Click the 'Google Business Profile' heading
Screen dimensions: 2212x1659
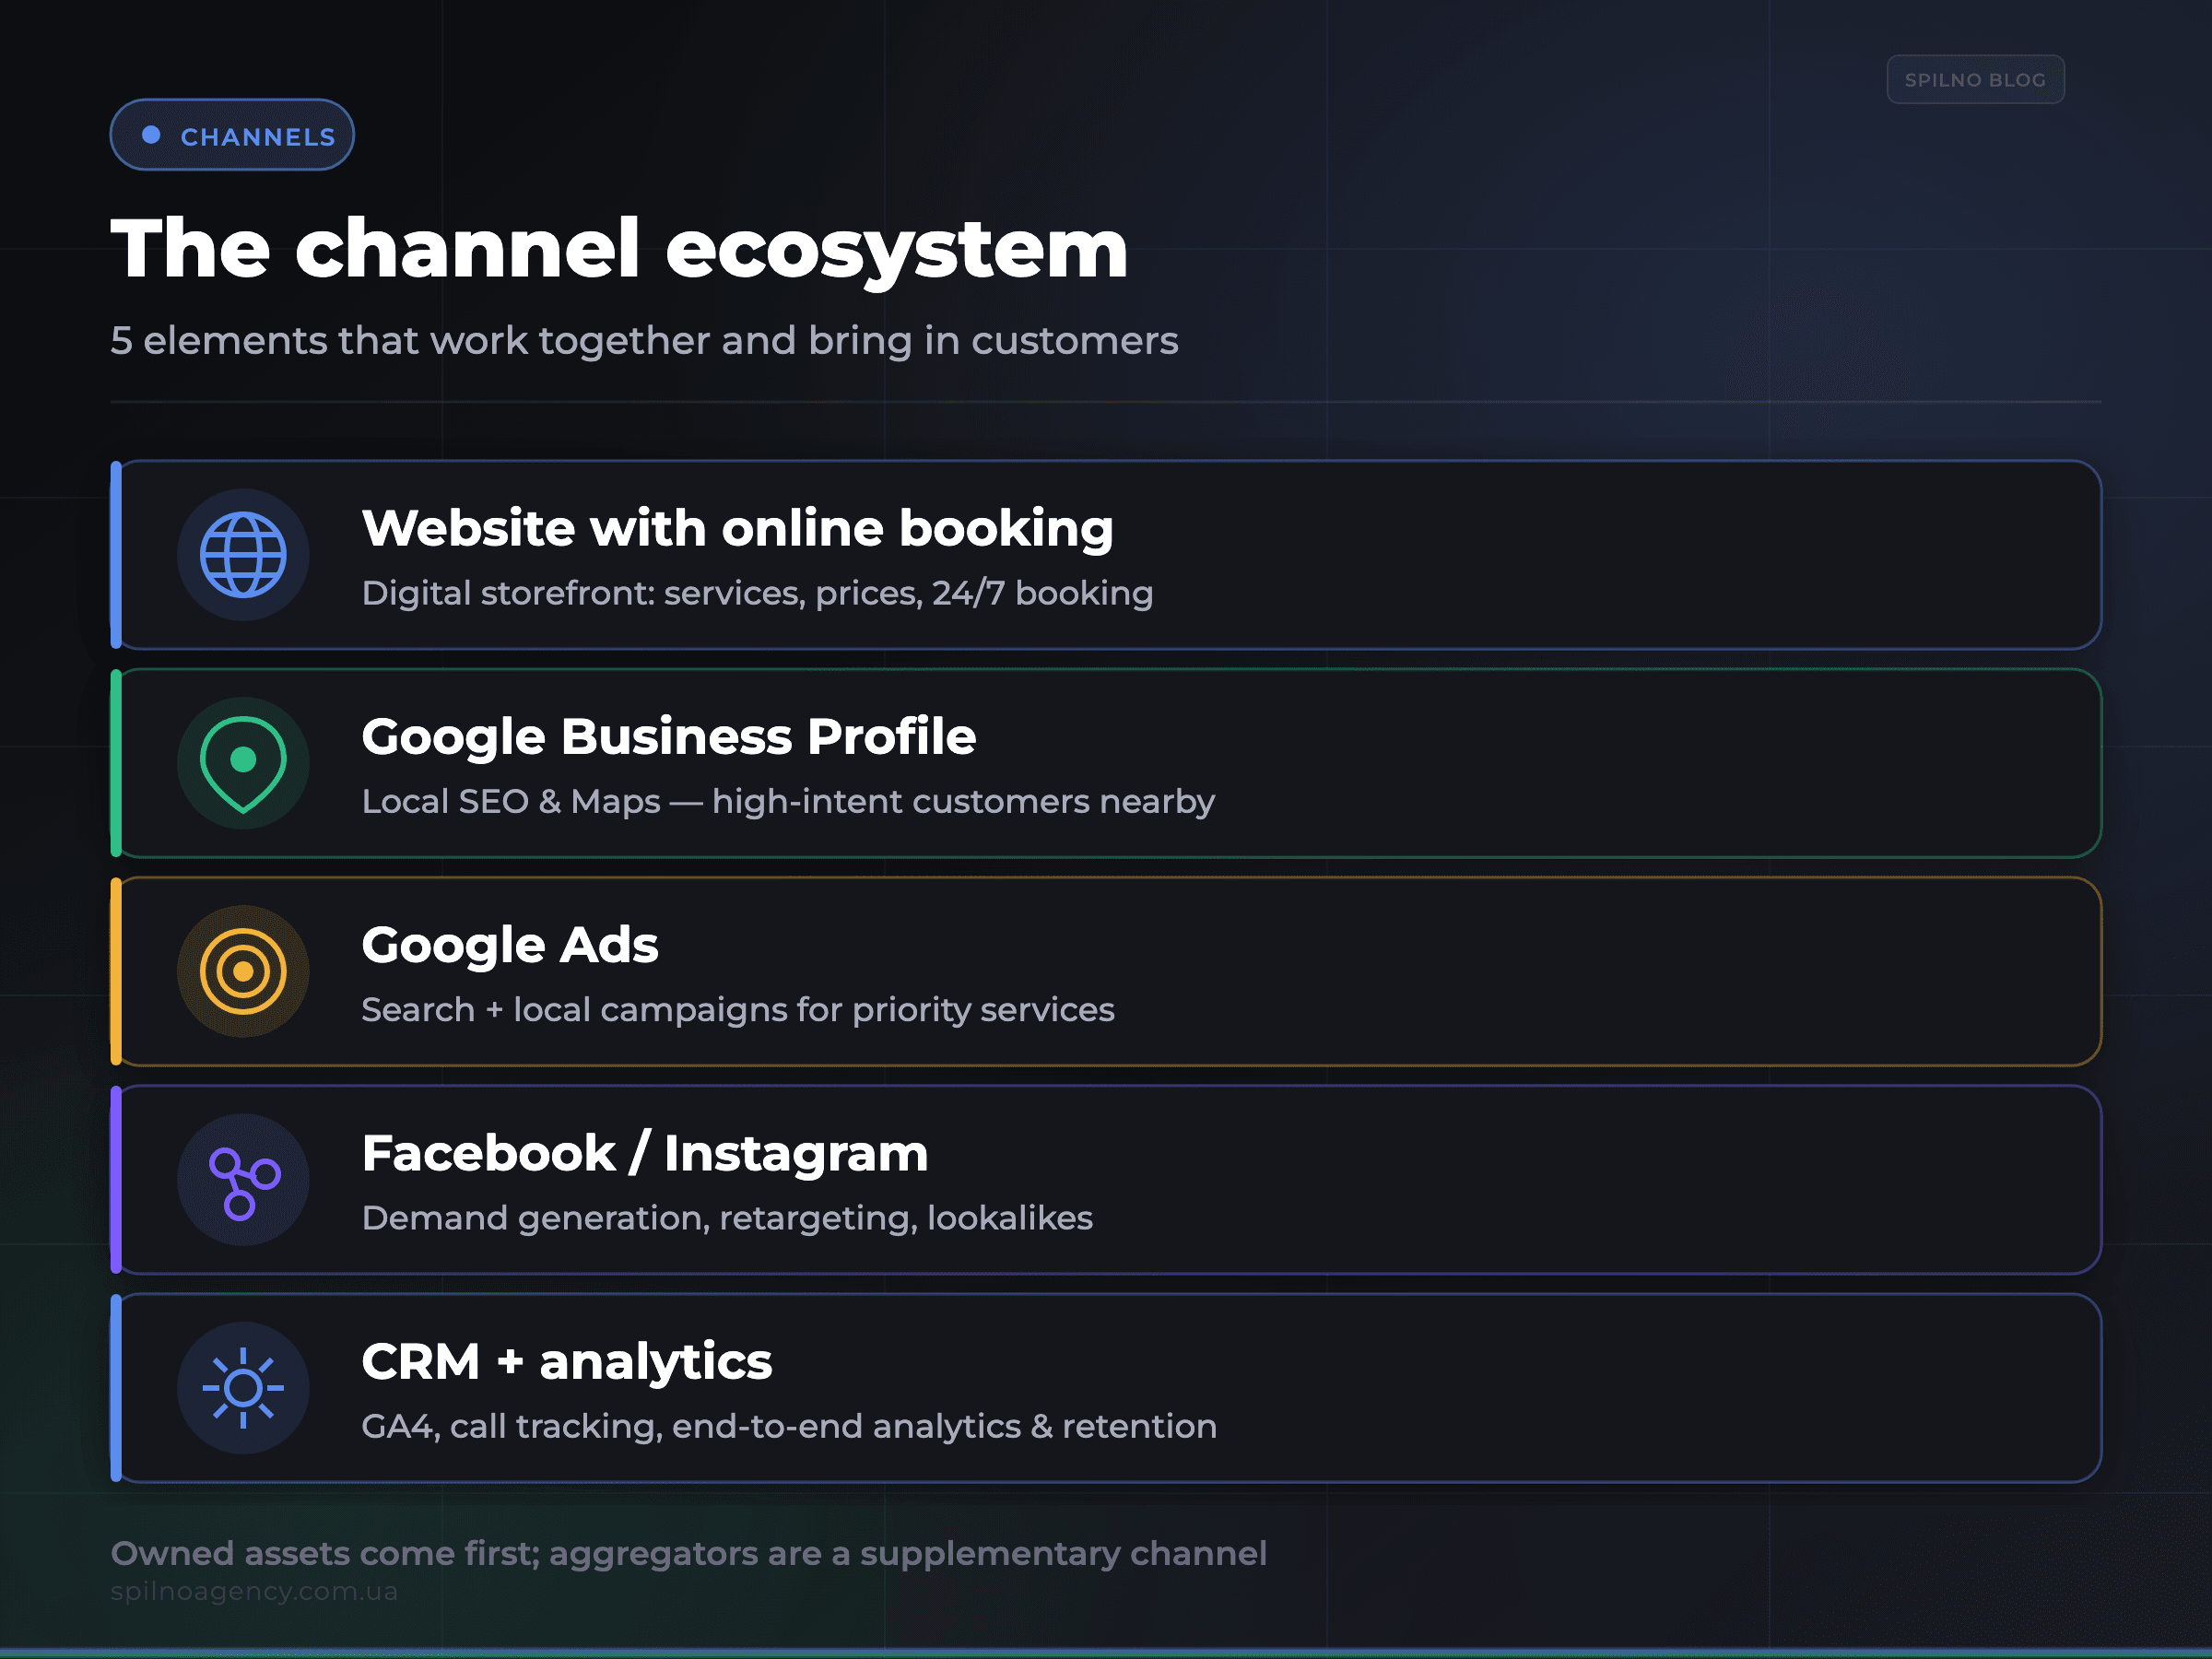coord(668,737)
